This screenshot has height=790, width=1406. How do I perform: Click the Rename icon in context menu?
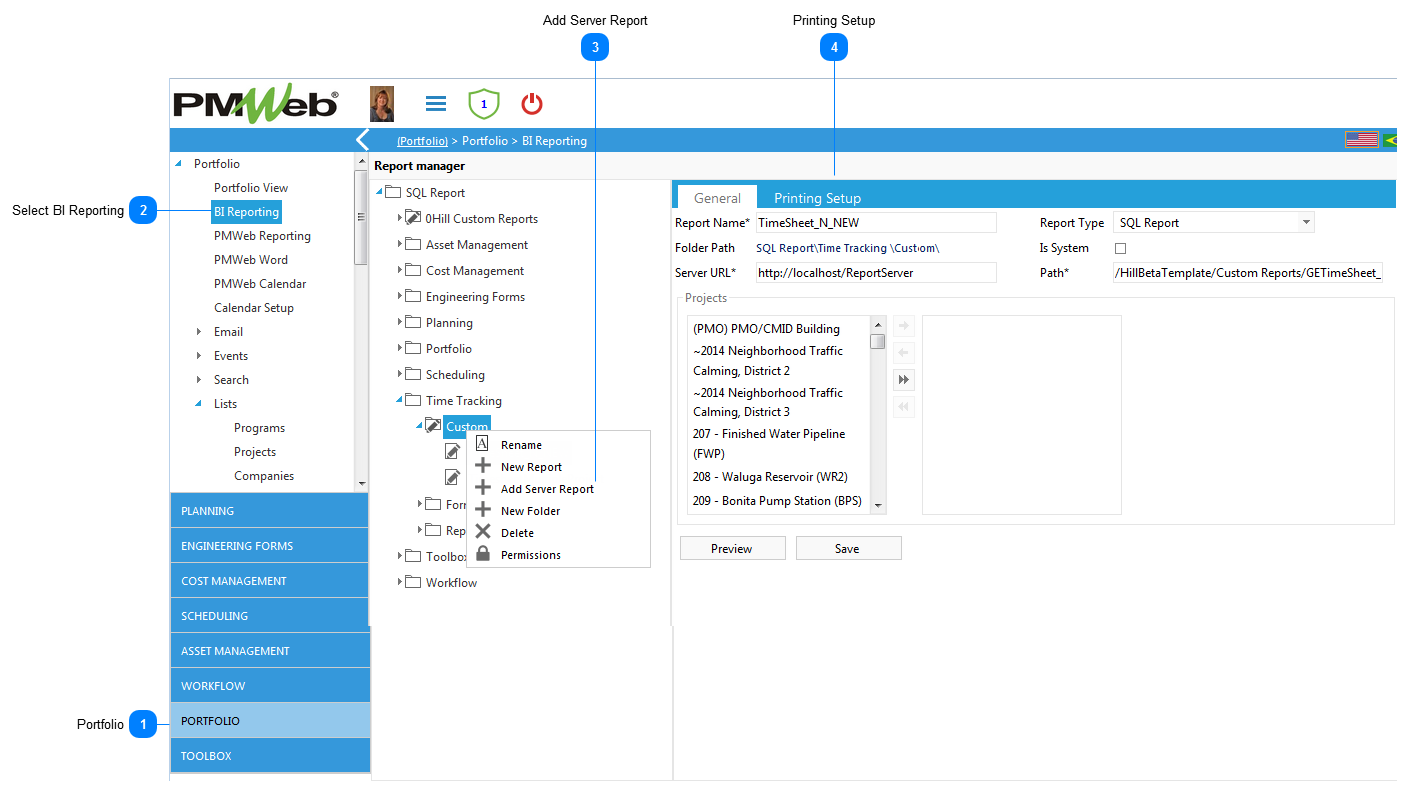coord(482,444)
